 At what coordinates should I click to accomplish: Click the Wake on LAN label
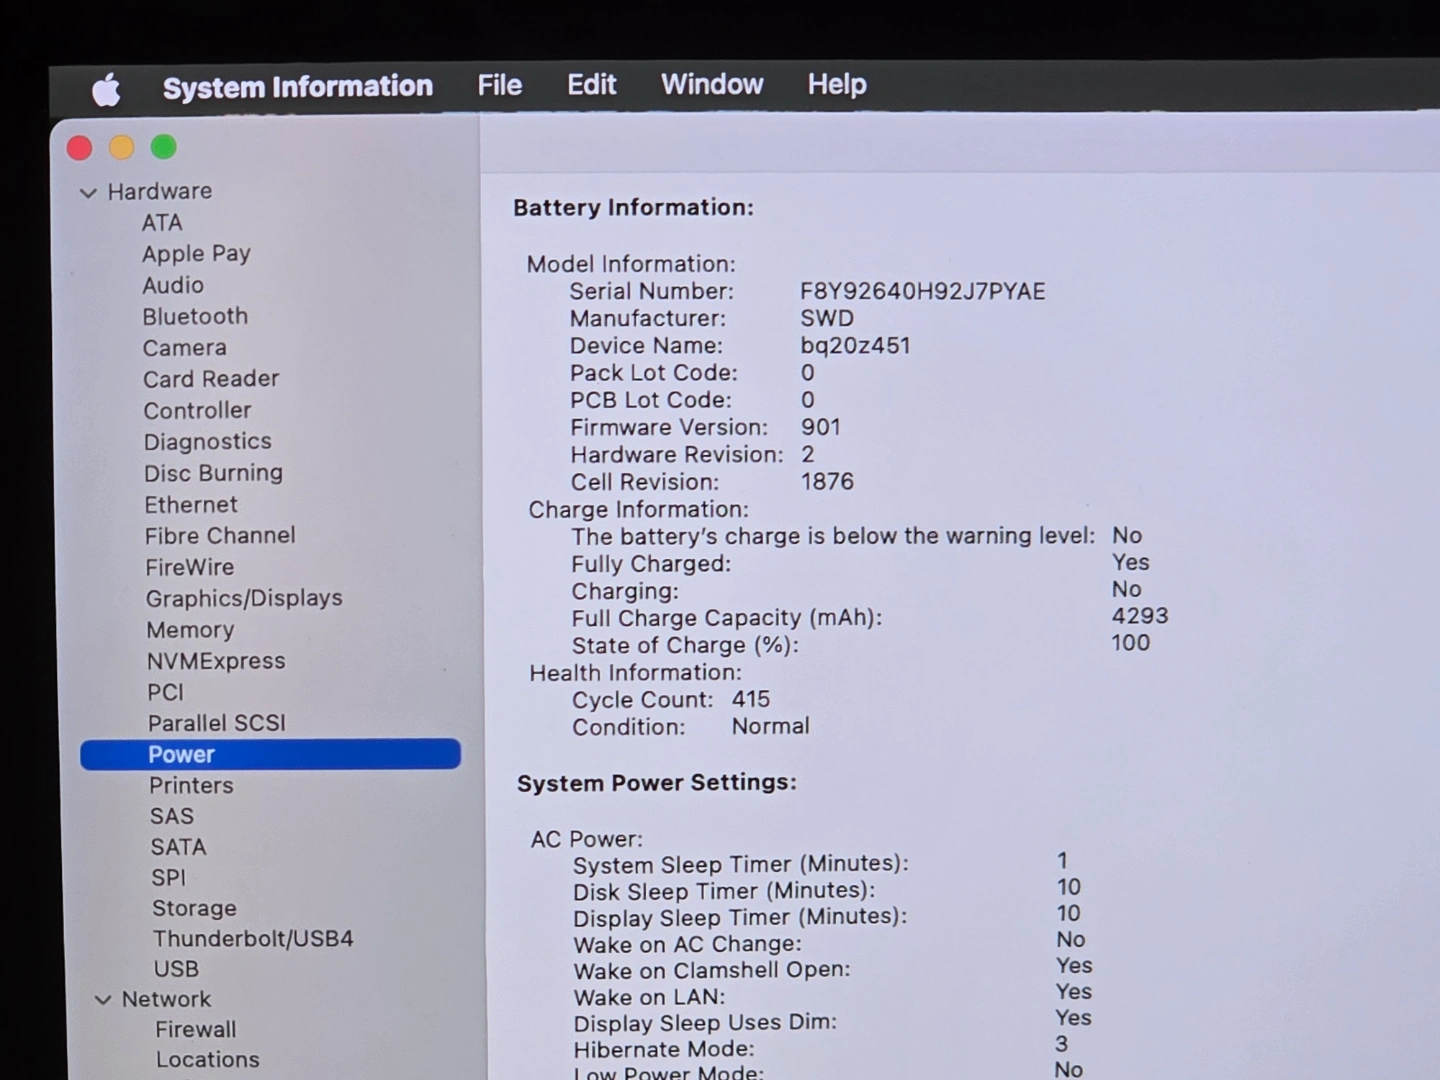tap(649, 997)
